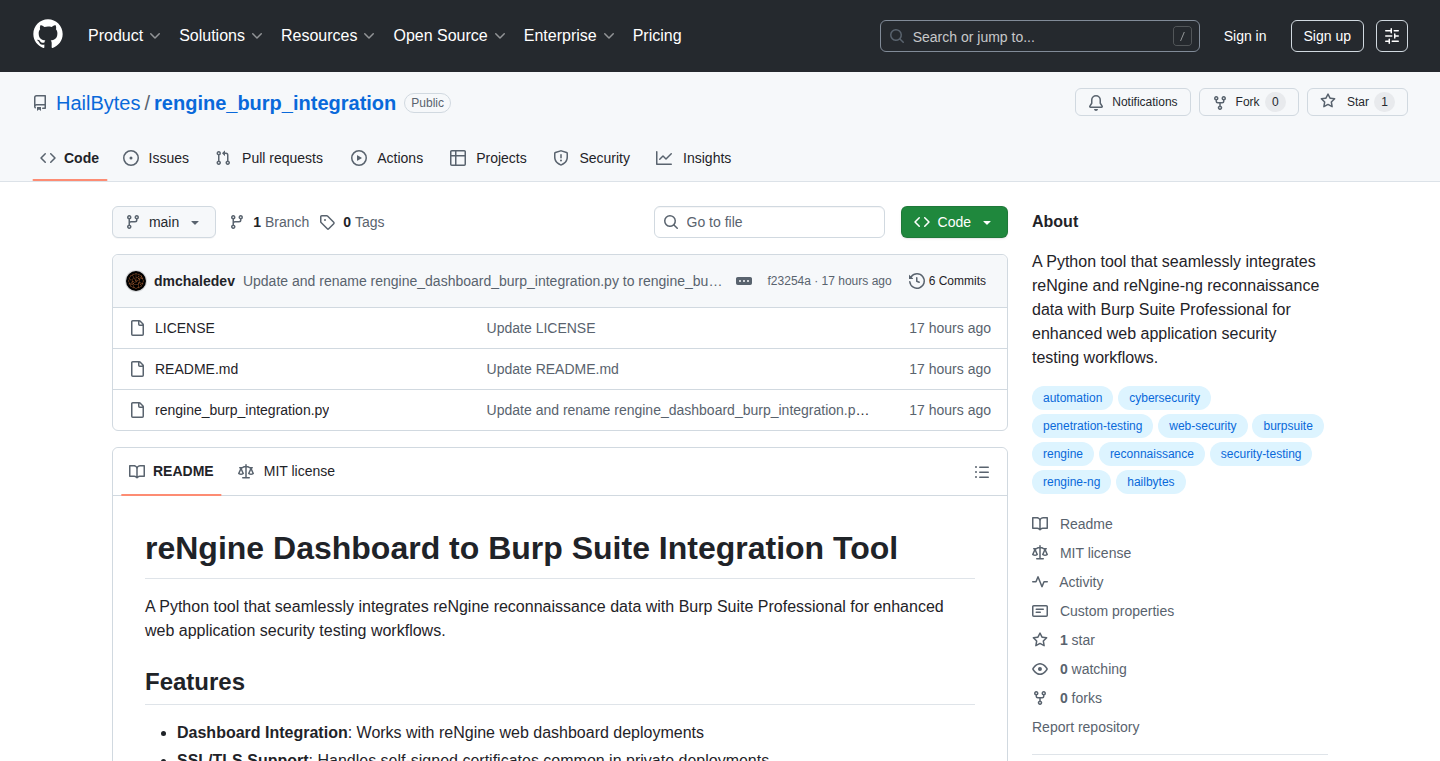Expand the Solutions menu
1440x761 pixels.
coord(221,35)
